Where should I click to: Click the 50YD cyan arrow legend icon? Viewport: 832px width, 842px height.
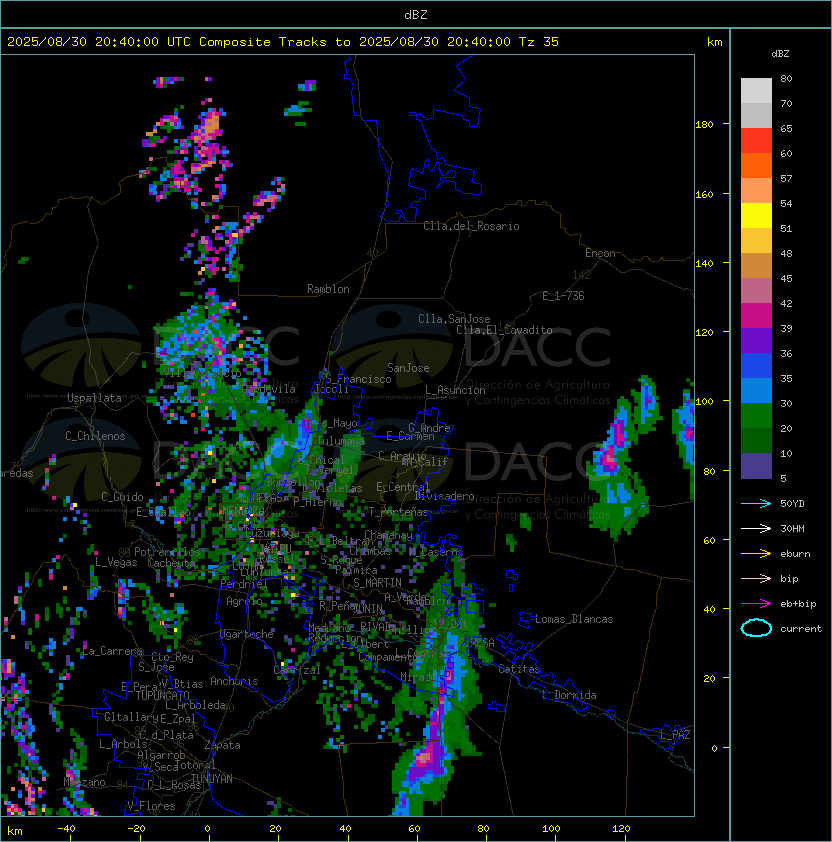[756, 503]
